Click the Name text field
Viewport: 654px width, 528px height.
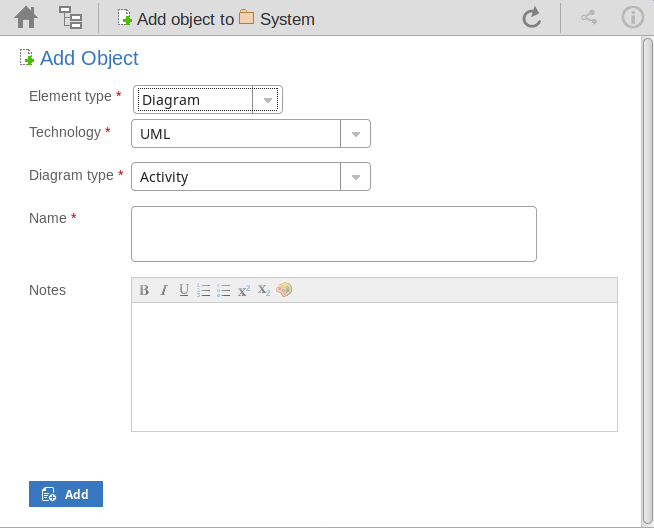click(333, 234)
